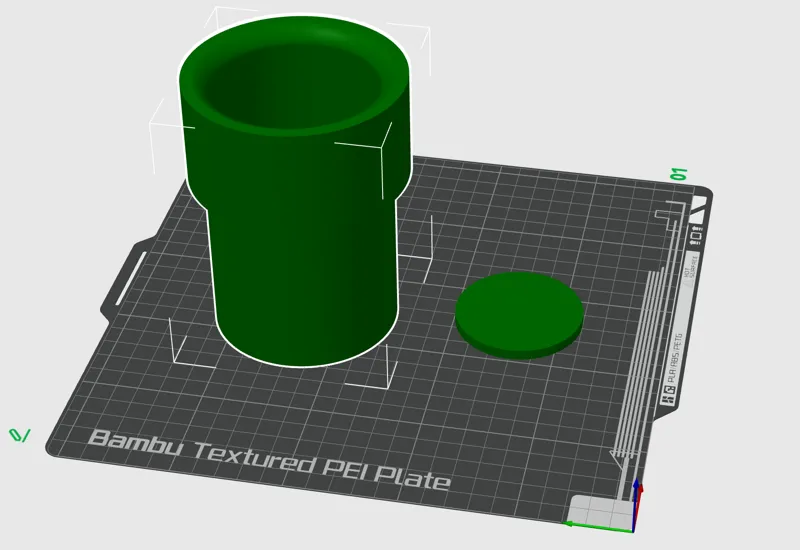The image size is (800, 550).
Task: Click the green 01 plate number label
Action: tap(679, 174)
